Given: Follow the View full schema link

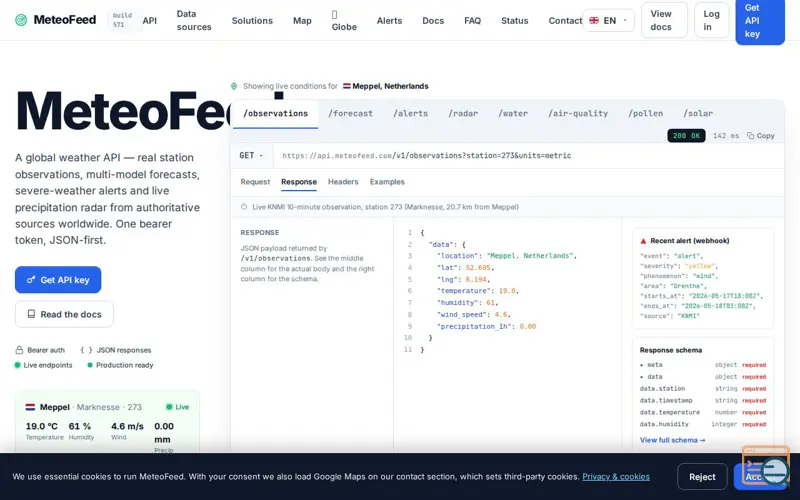Looking at the screenshot, I should click(672, 440).
